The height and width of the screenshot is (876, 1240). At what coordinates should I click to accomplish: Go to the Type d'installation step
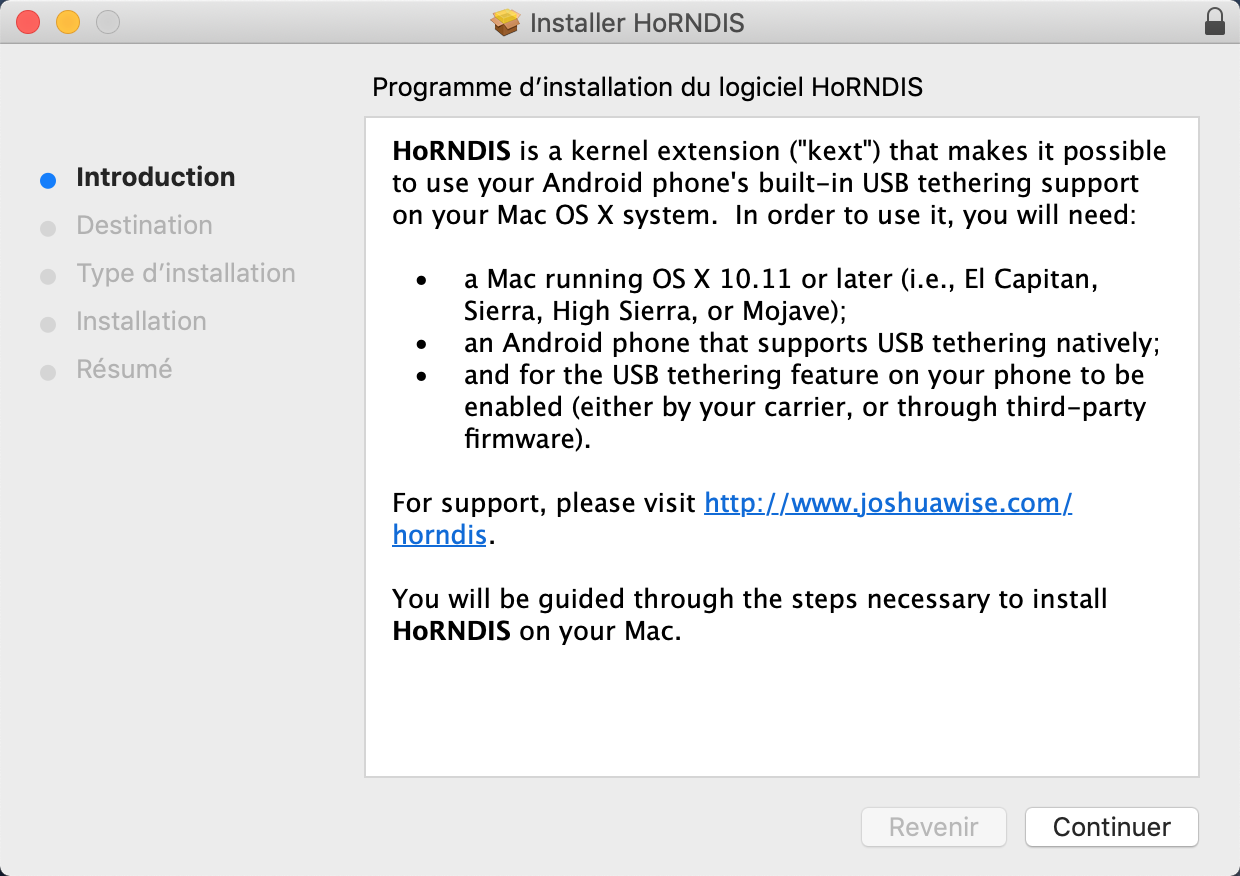pos(186,274)
